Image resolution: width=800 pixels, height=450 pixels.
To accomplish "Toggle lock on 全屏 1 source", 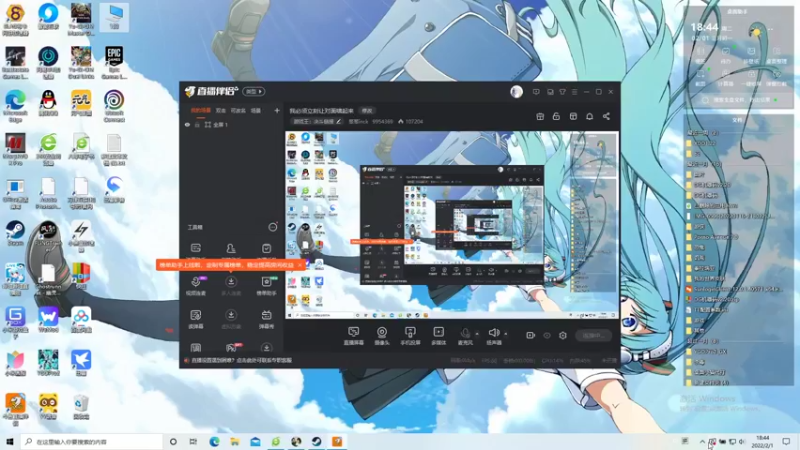I will coord(197,124).
